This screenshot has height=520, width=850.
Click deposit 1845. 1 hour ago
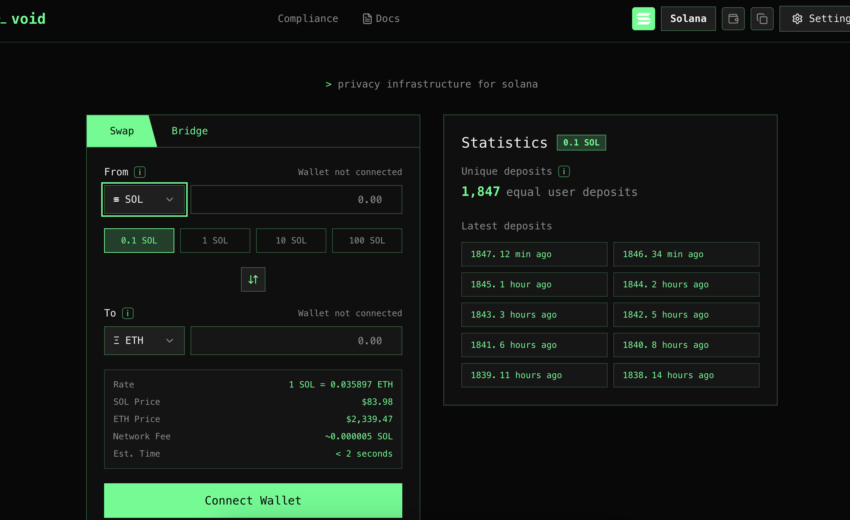pos(534,285)
